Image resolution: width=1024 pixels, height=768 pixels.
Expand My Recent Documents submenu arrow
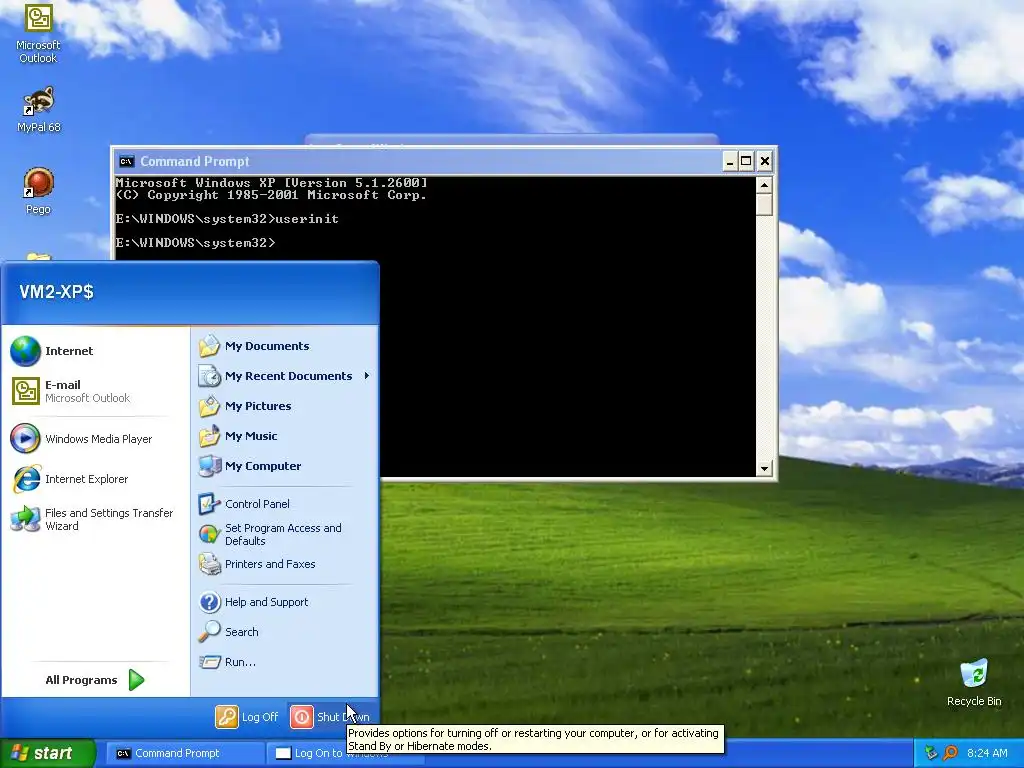click(x=366, y=376)
